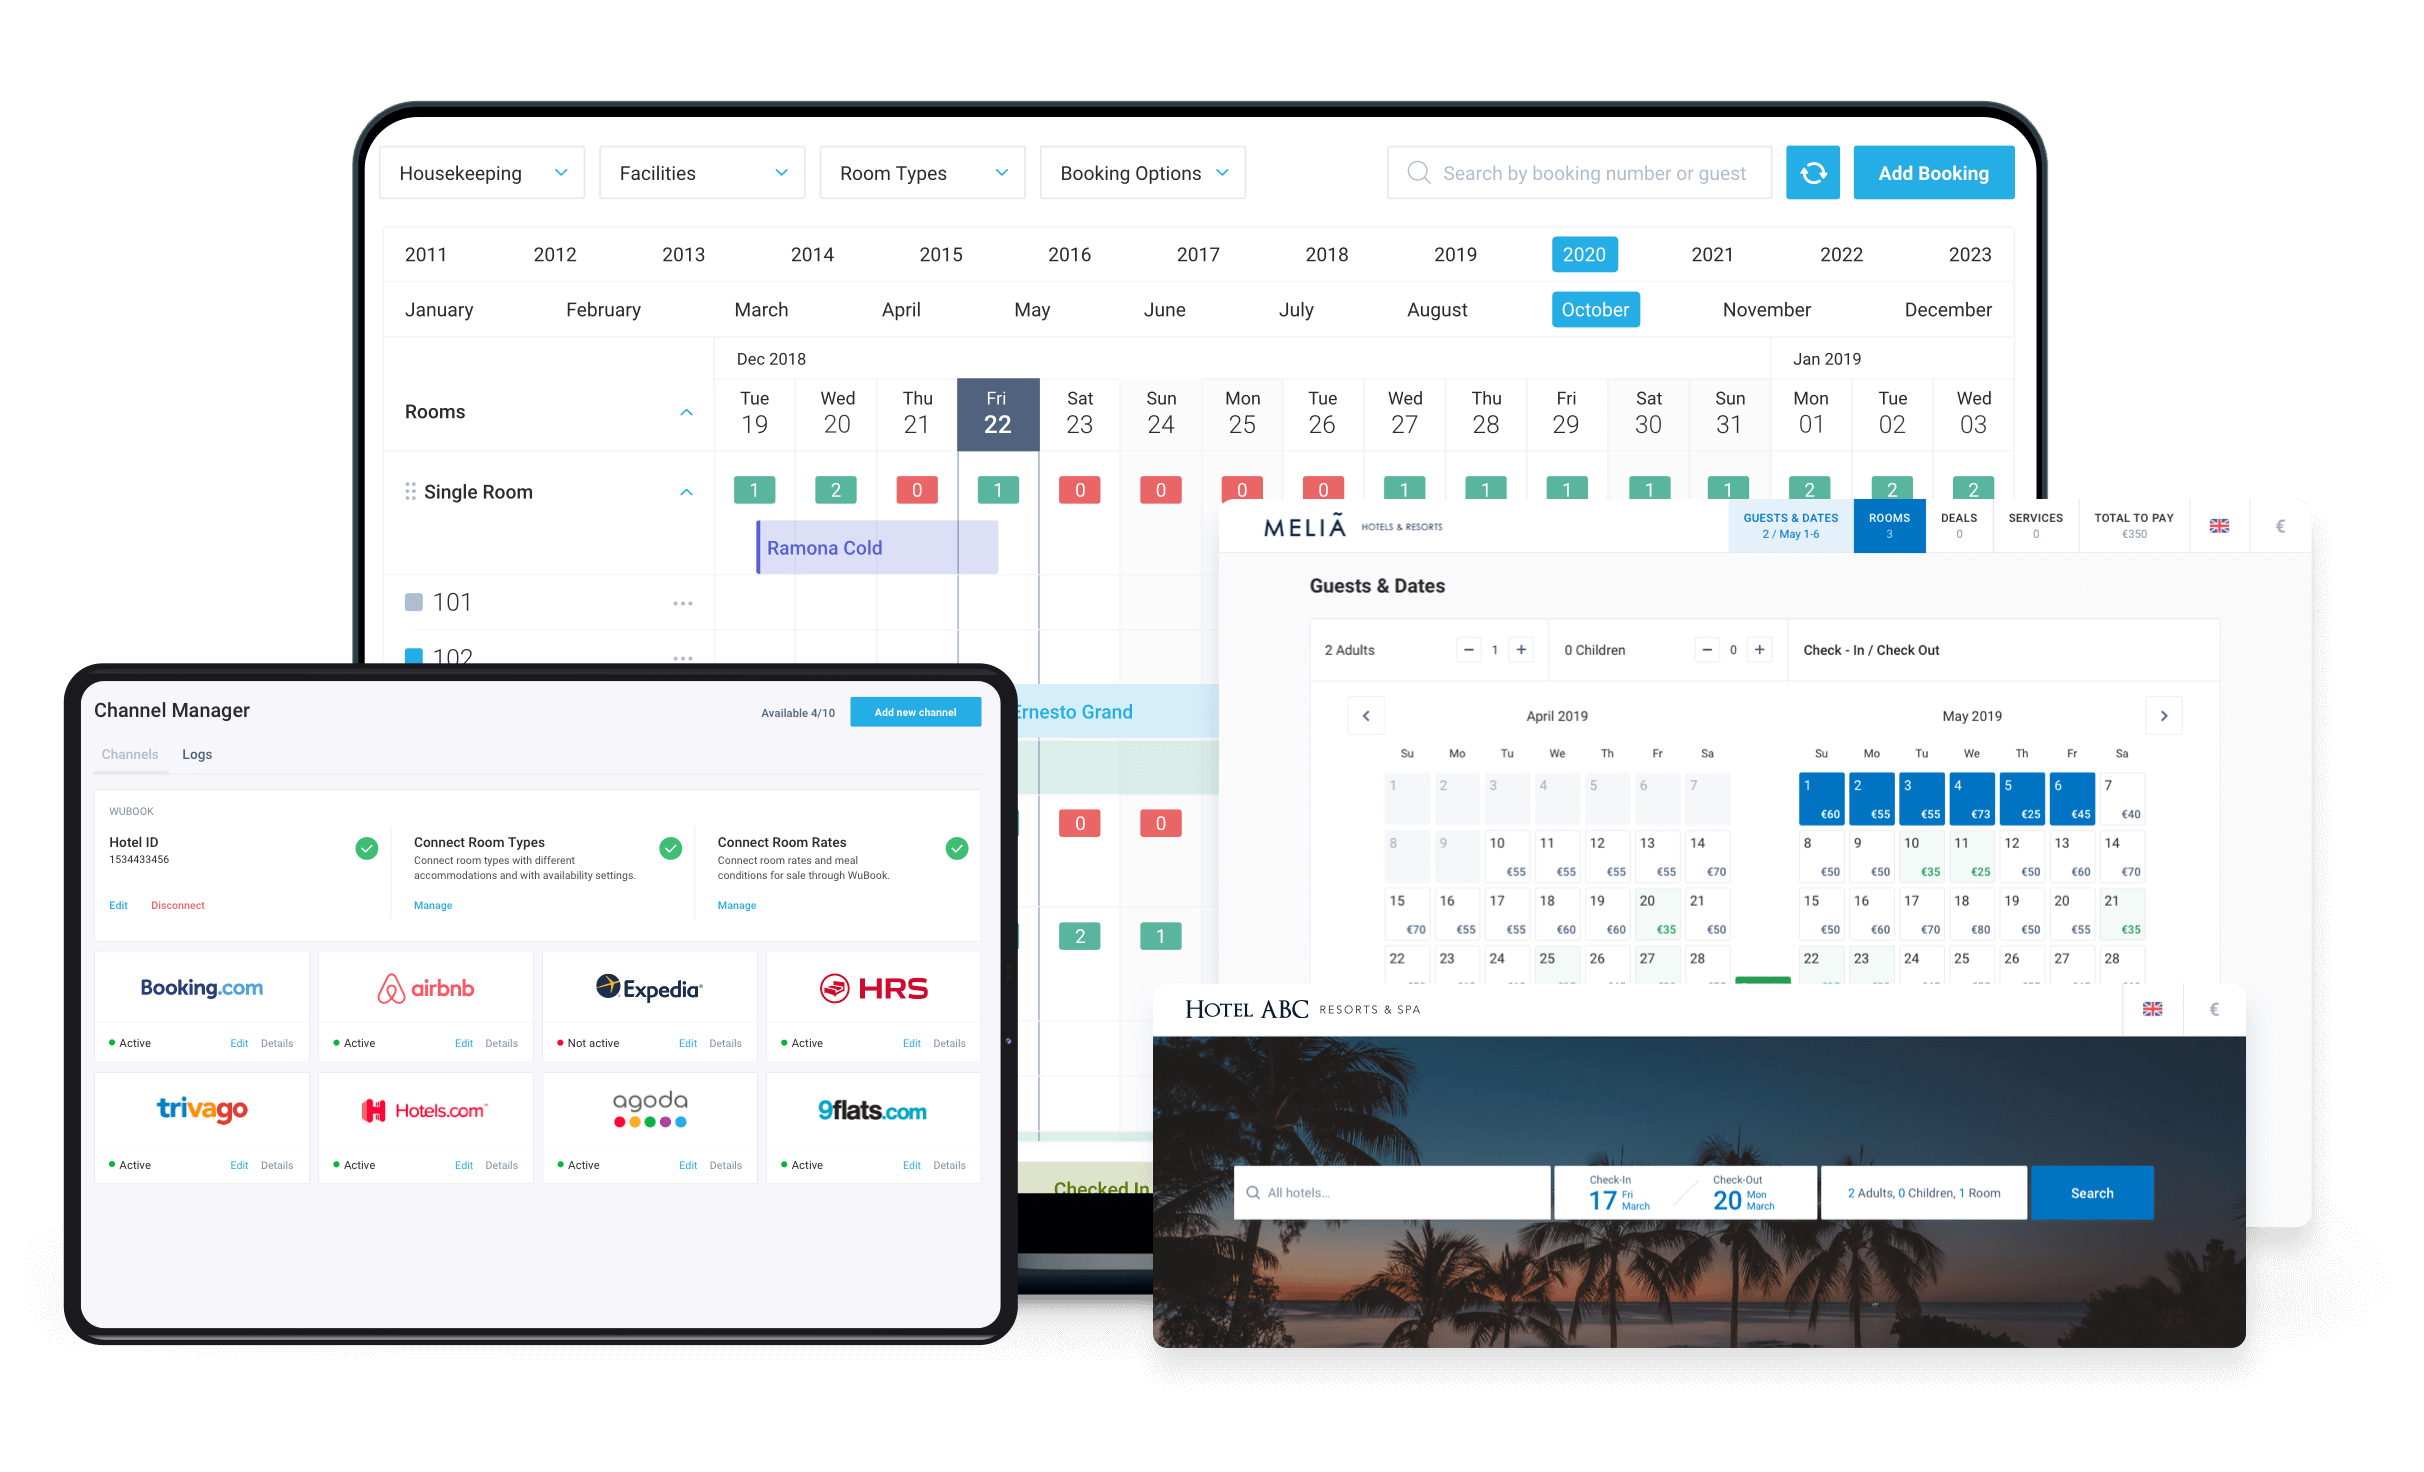2424x1472 pixels.
Task: Select October month tab
Action: (1595, 310)
